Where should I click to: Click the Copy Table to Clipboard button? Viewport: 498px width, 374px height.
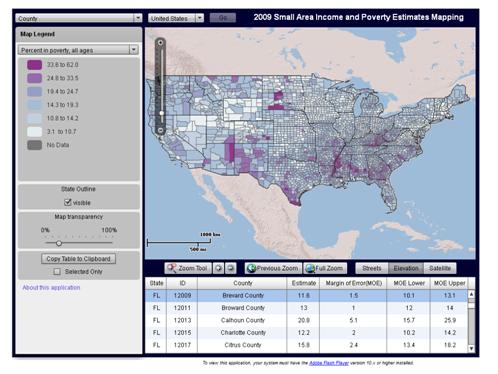click(x=78, y=259)
